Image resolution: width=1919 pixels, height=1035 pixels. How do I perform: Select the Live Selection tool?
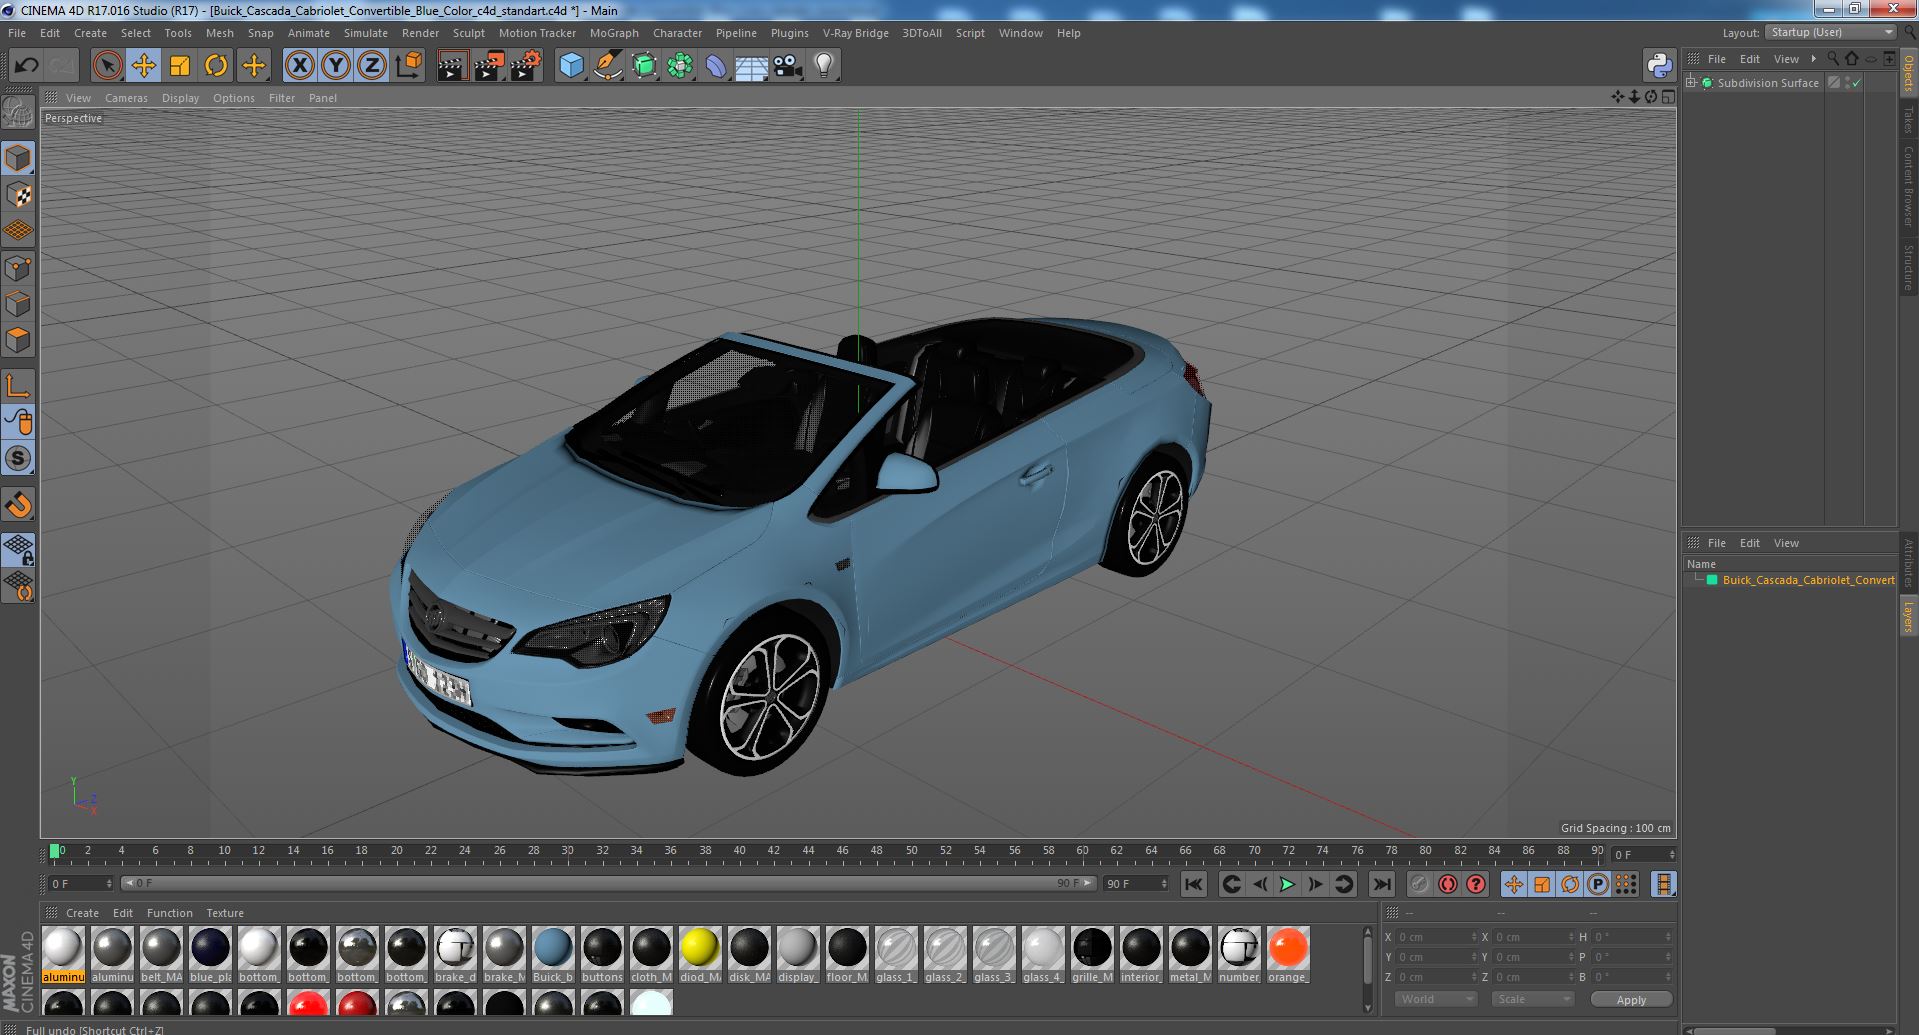pos(107,66)
